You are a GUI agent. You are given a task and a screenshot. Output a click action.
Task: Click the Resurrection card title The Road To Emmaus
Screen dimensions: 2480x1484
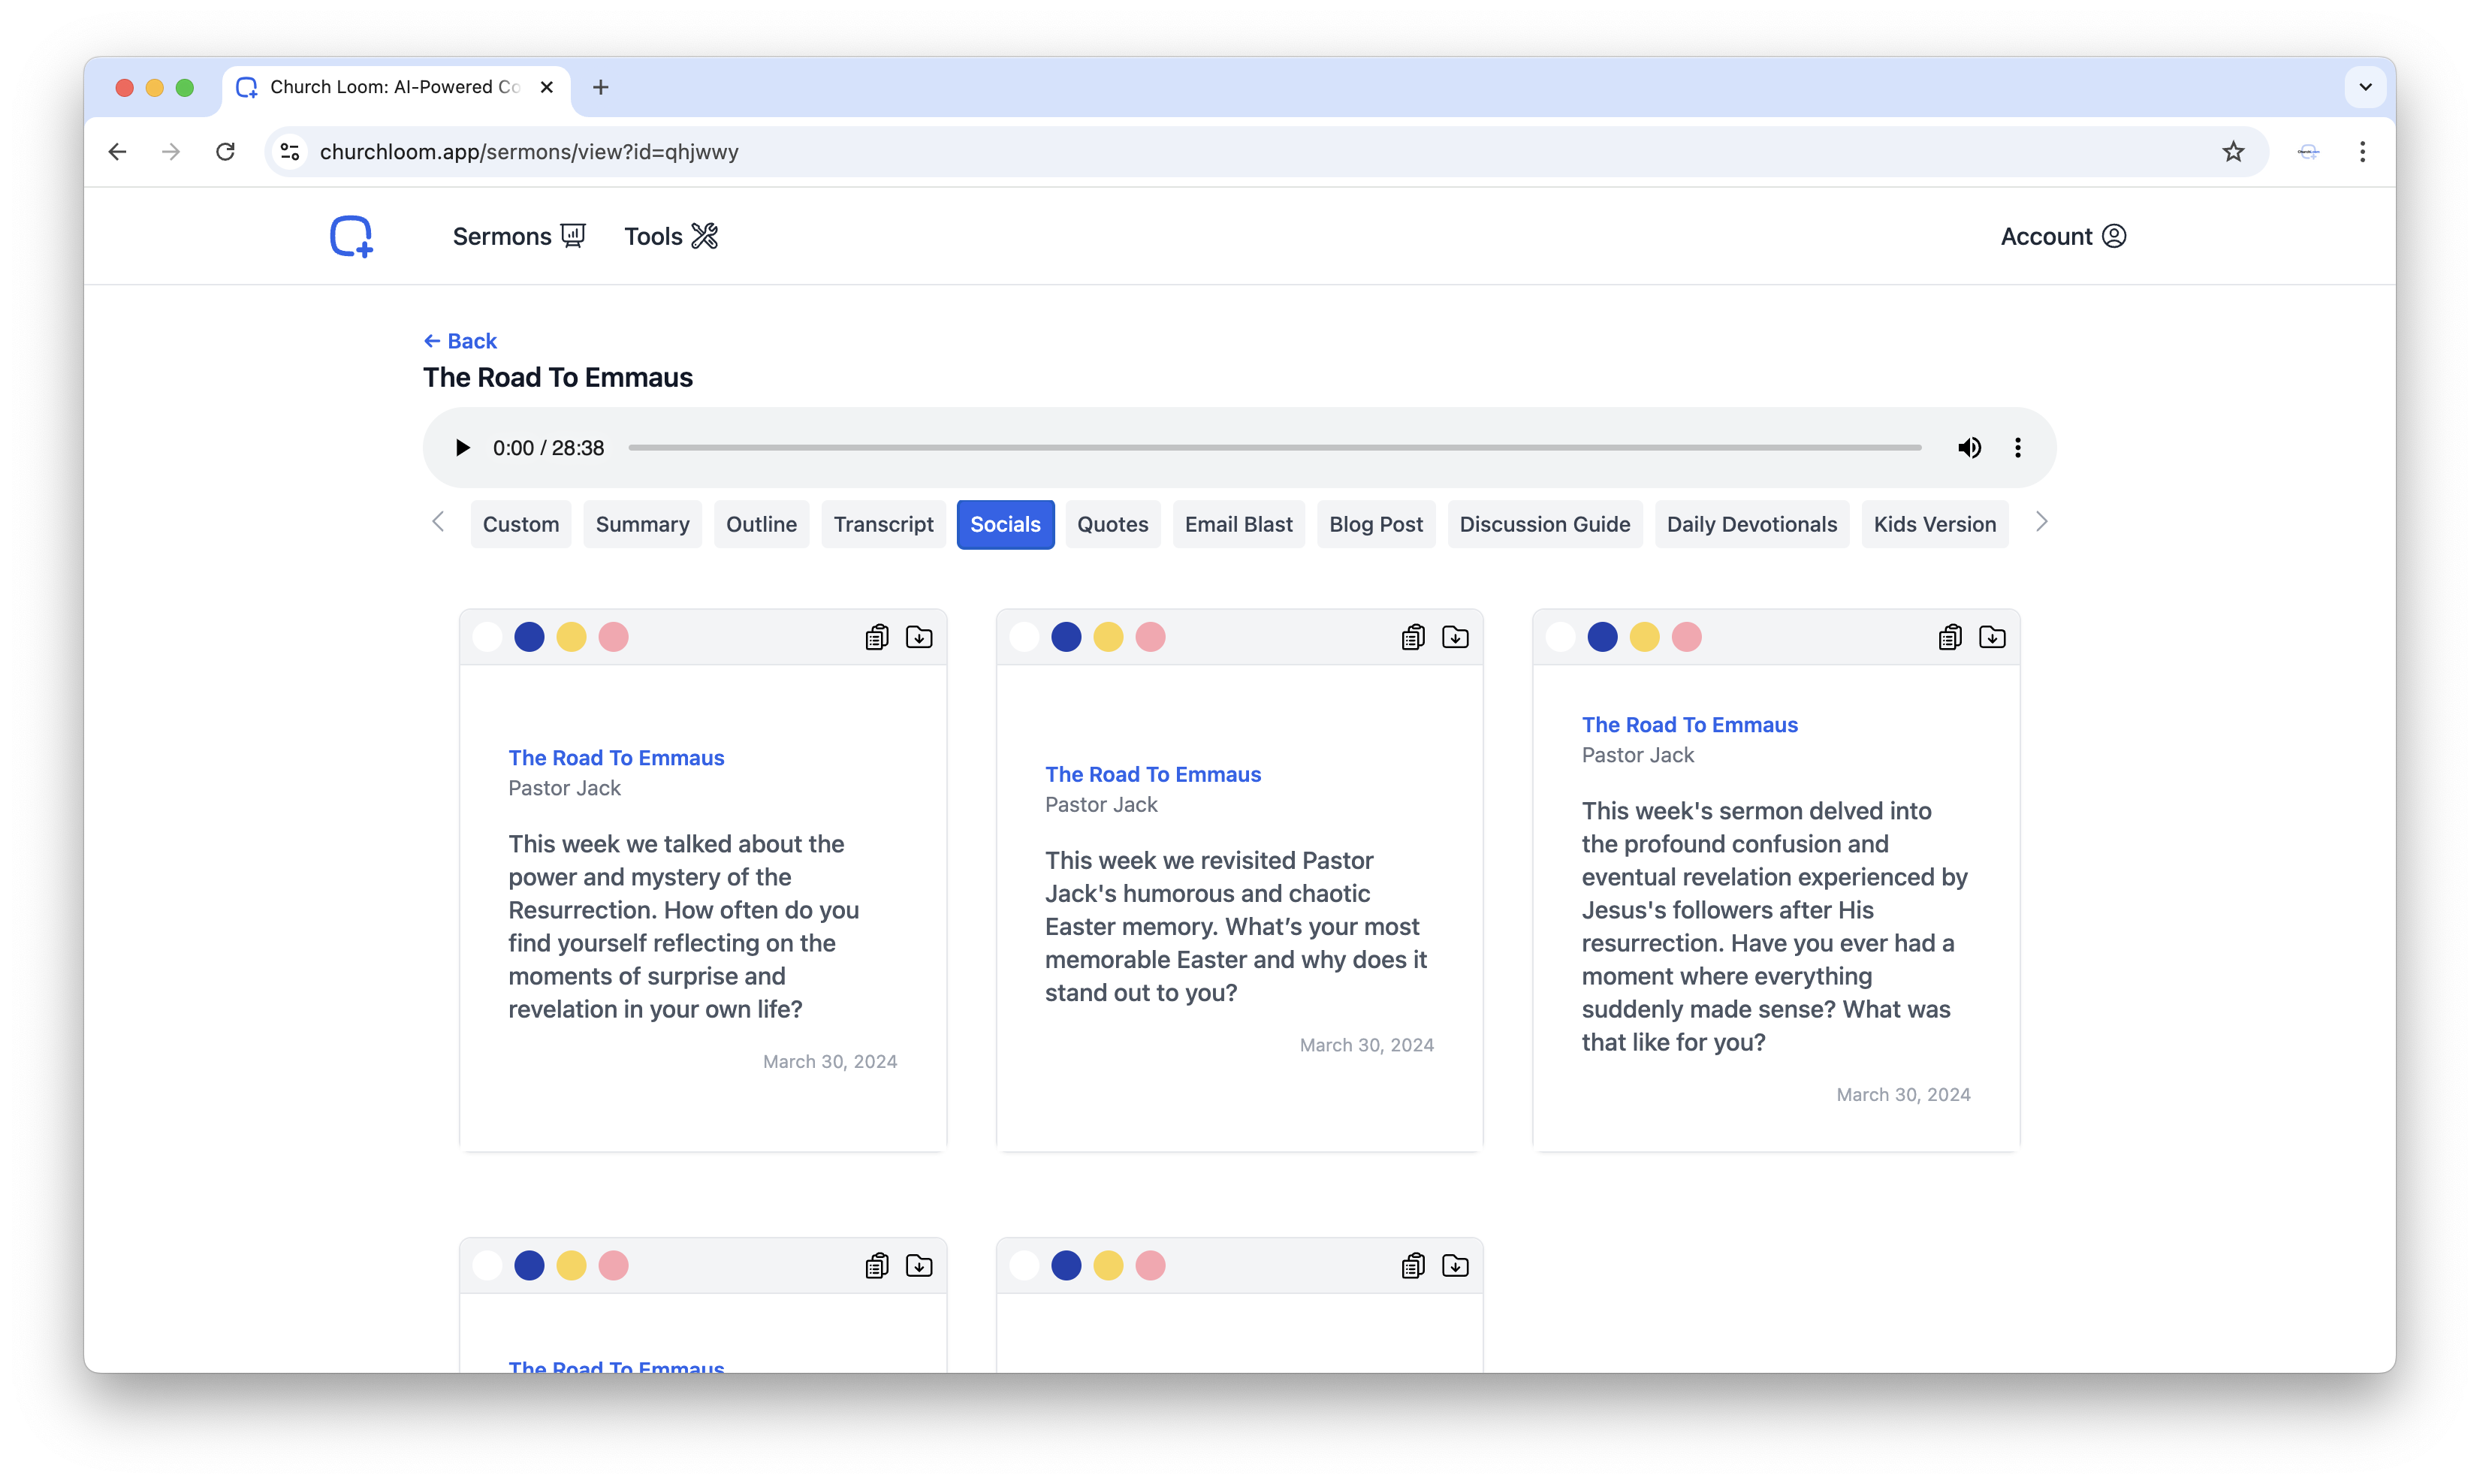(616, 758)
